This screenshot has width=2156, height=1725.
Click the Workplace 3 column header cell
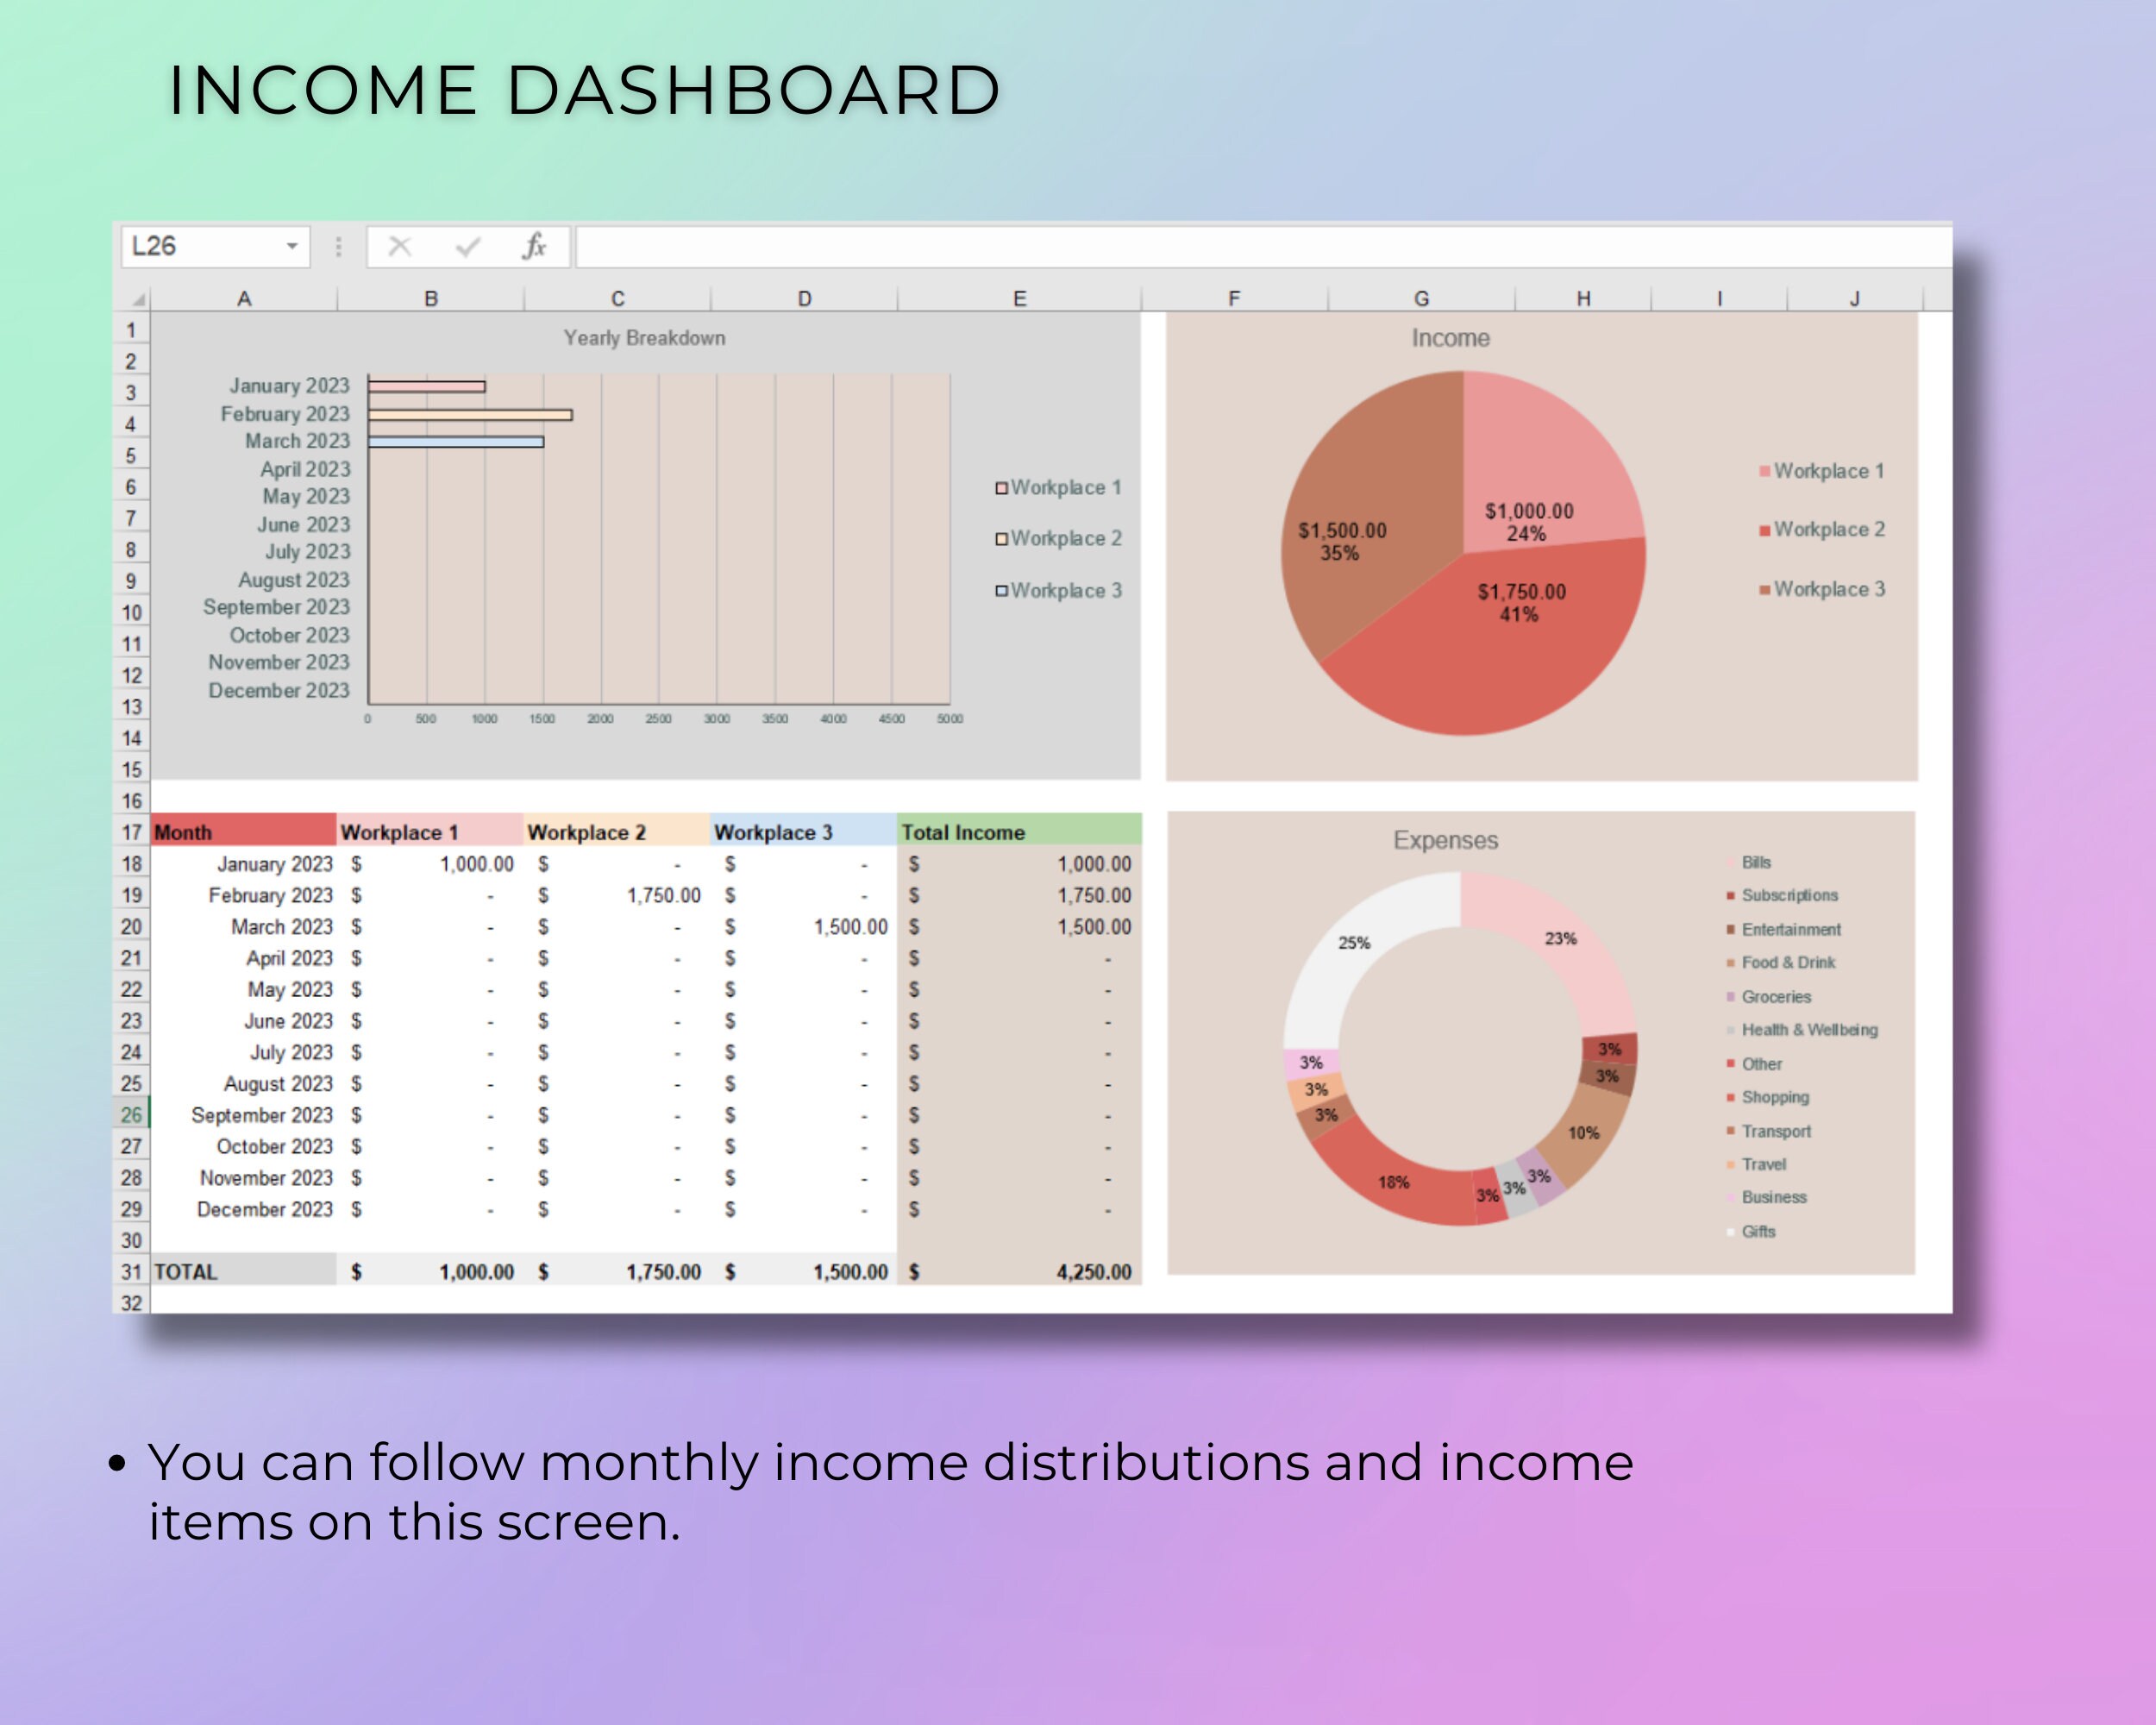(804, 831)
